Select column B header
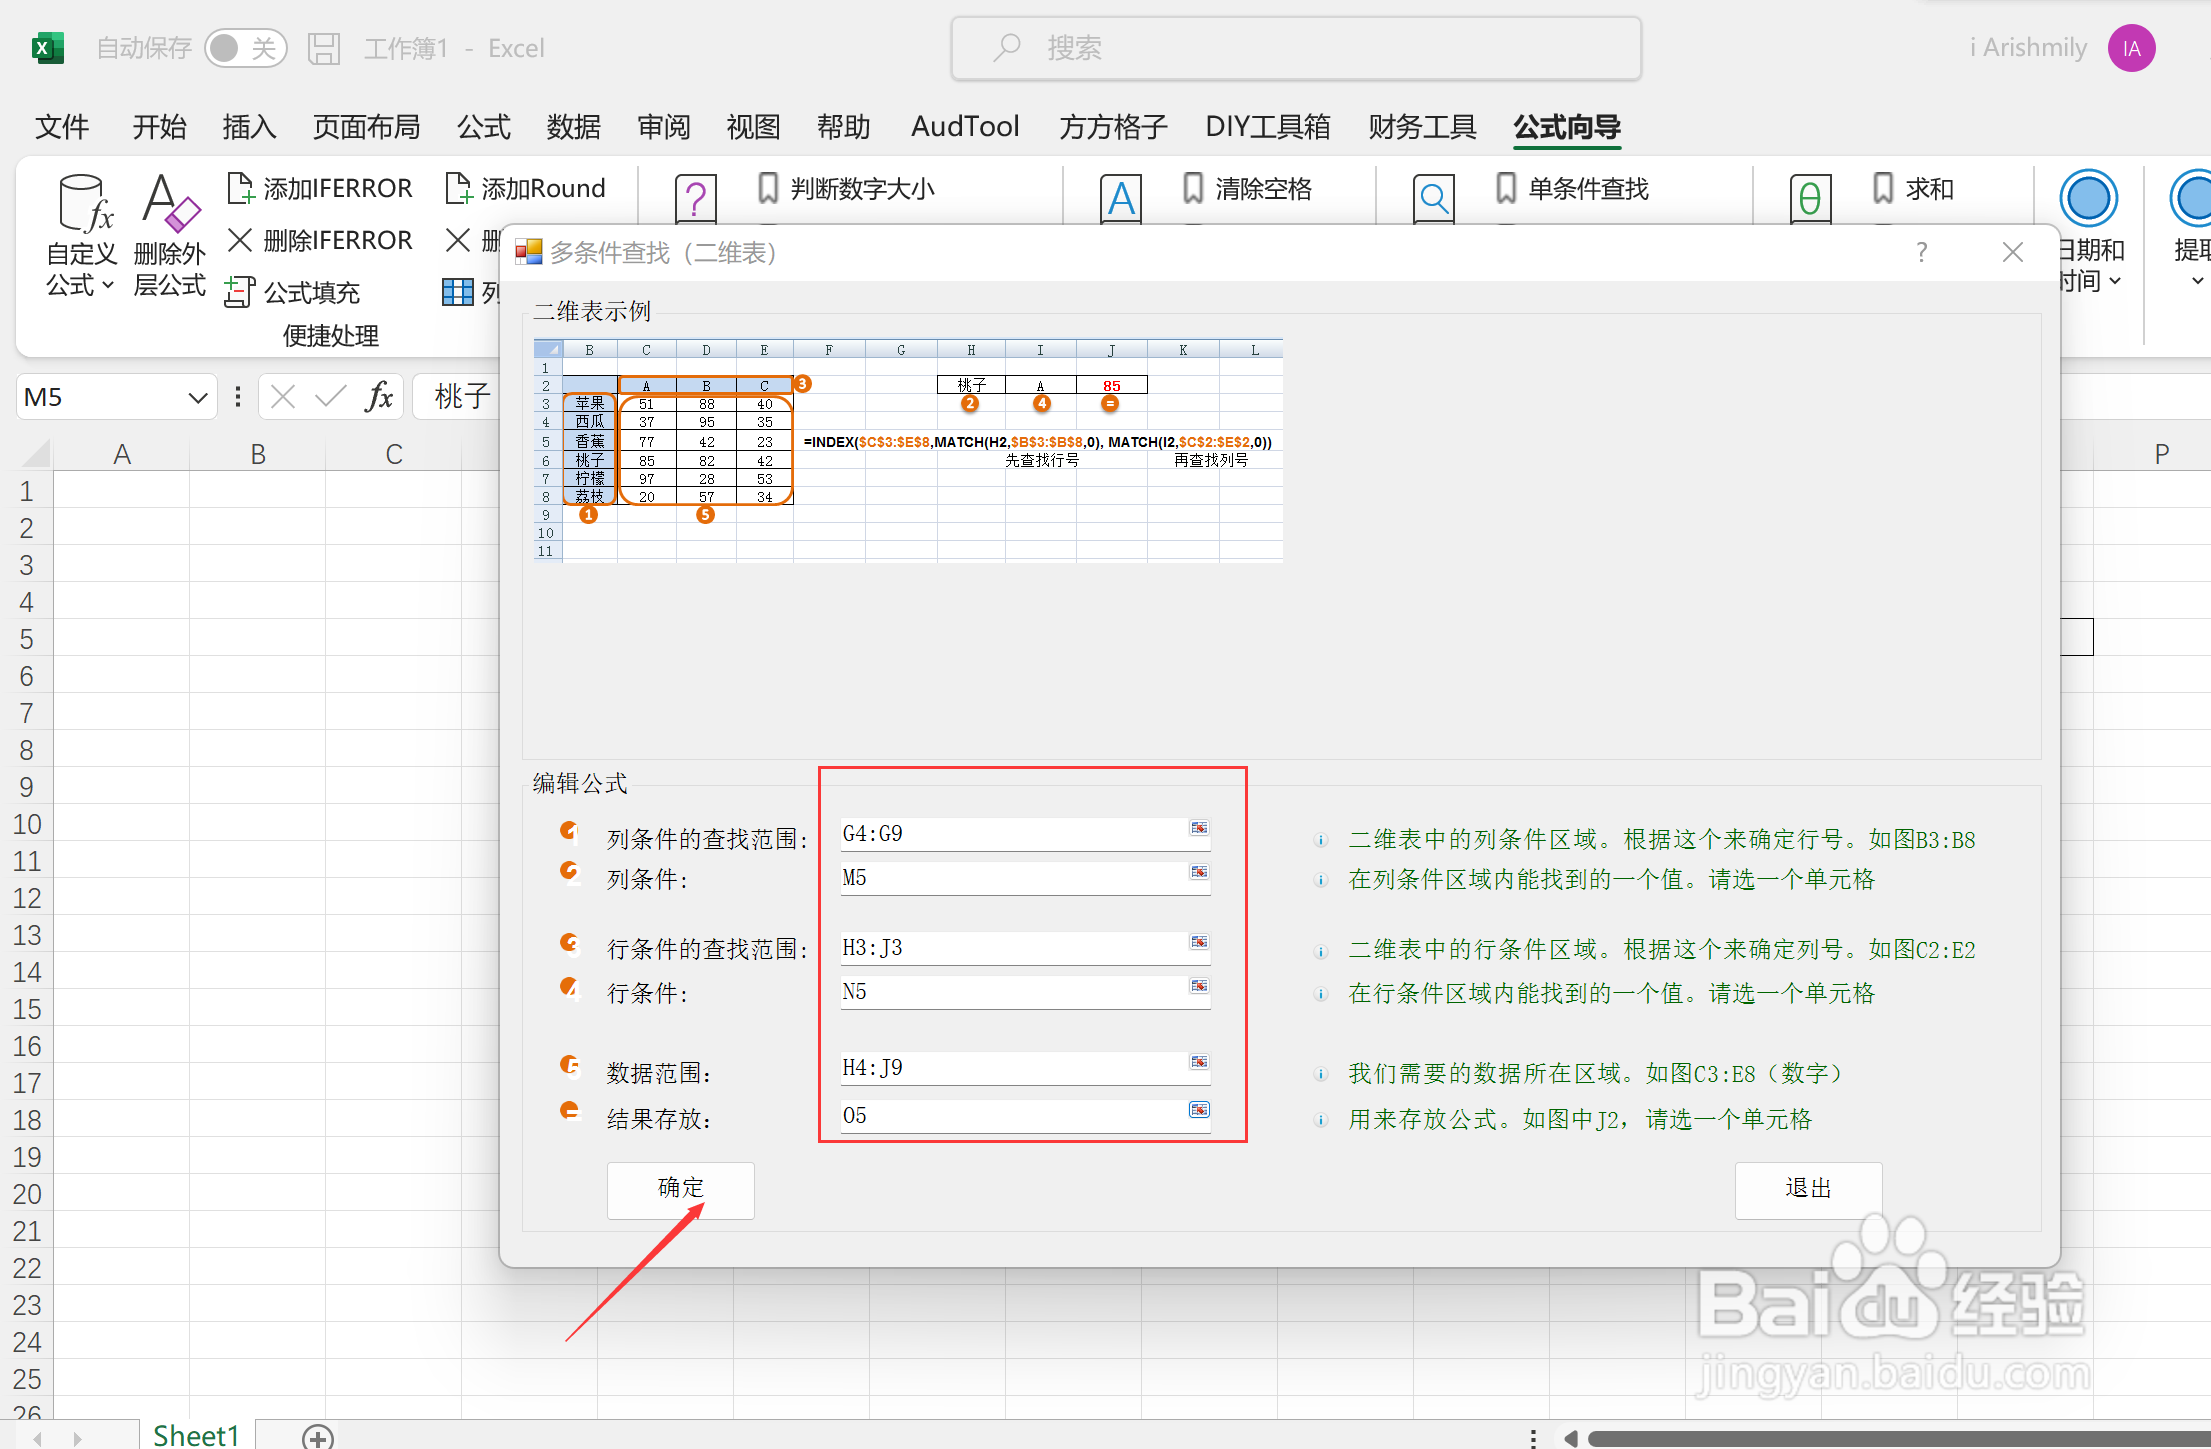 coord(258,454)
